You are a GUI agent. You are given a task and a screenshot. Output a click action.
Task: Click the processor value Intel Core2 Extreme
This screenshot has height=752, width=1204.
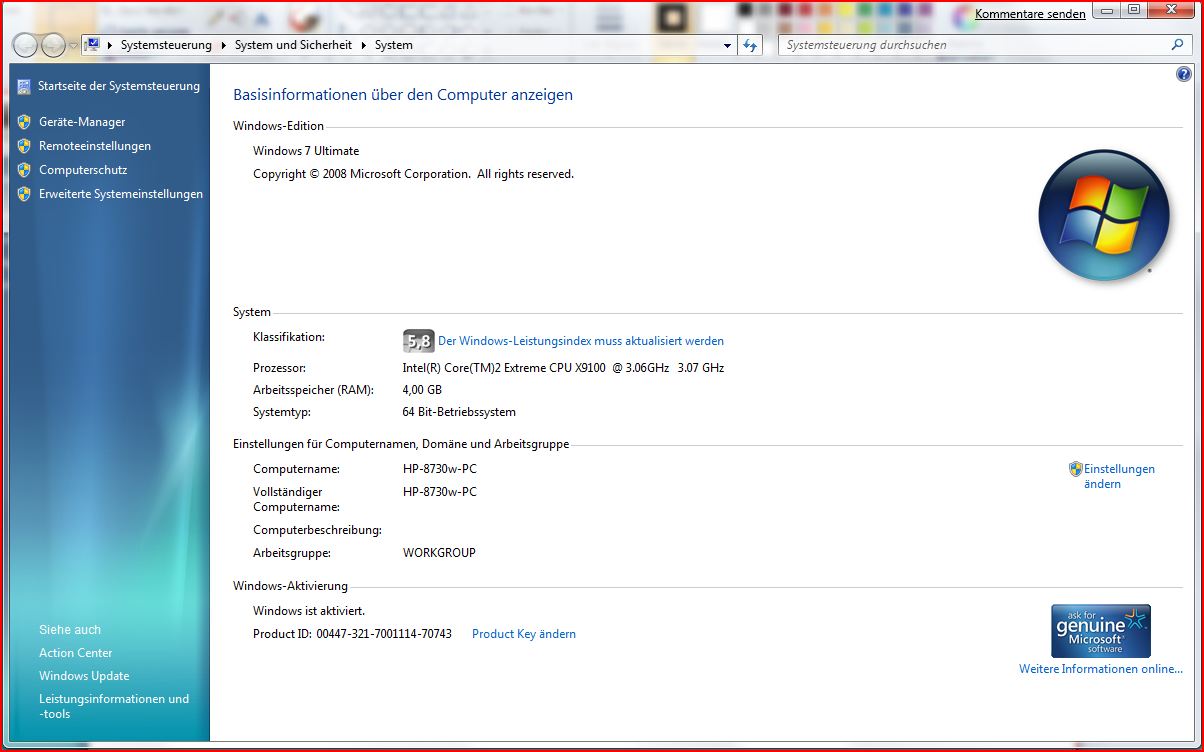563,368
